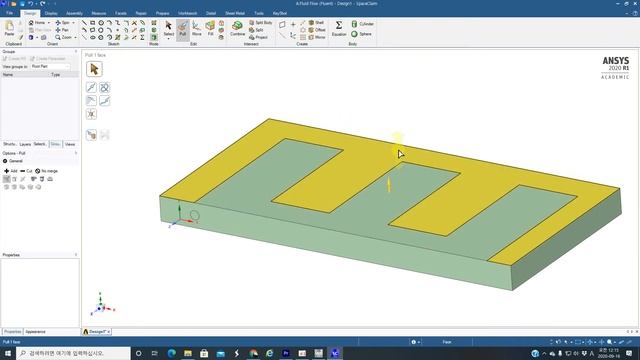Image resolution: width=640 pixels, height=360 pixels.
Task: Click the Shell tool in Create group
Action: pos(316,22)
